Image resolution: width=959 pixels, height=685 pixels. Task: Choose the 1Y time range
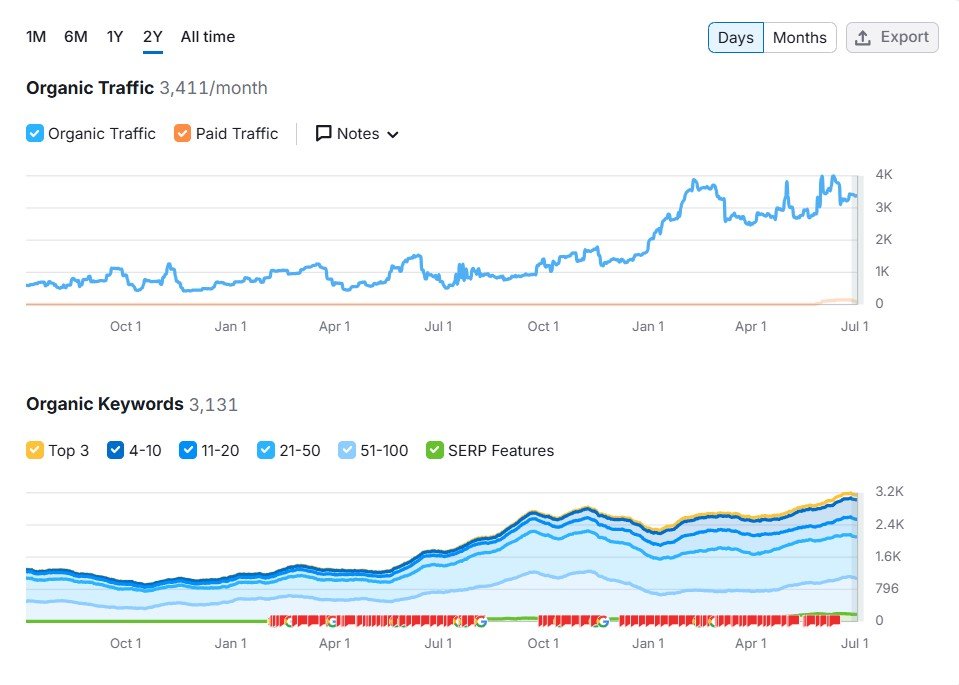pyautogui.click(x=115, y=37)
